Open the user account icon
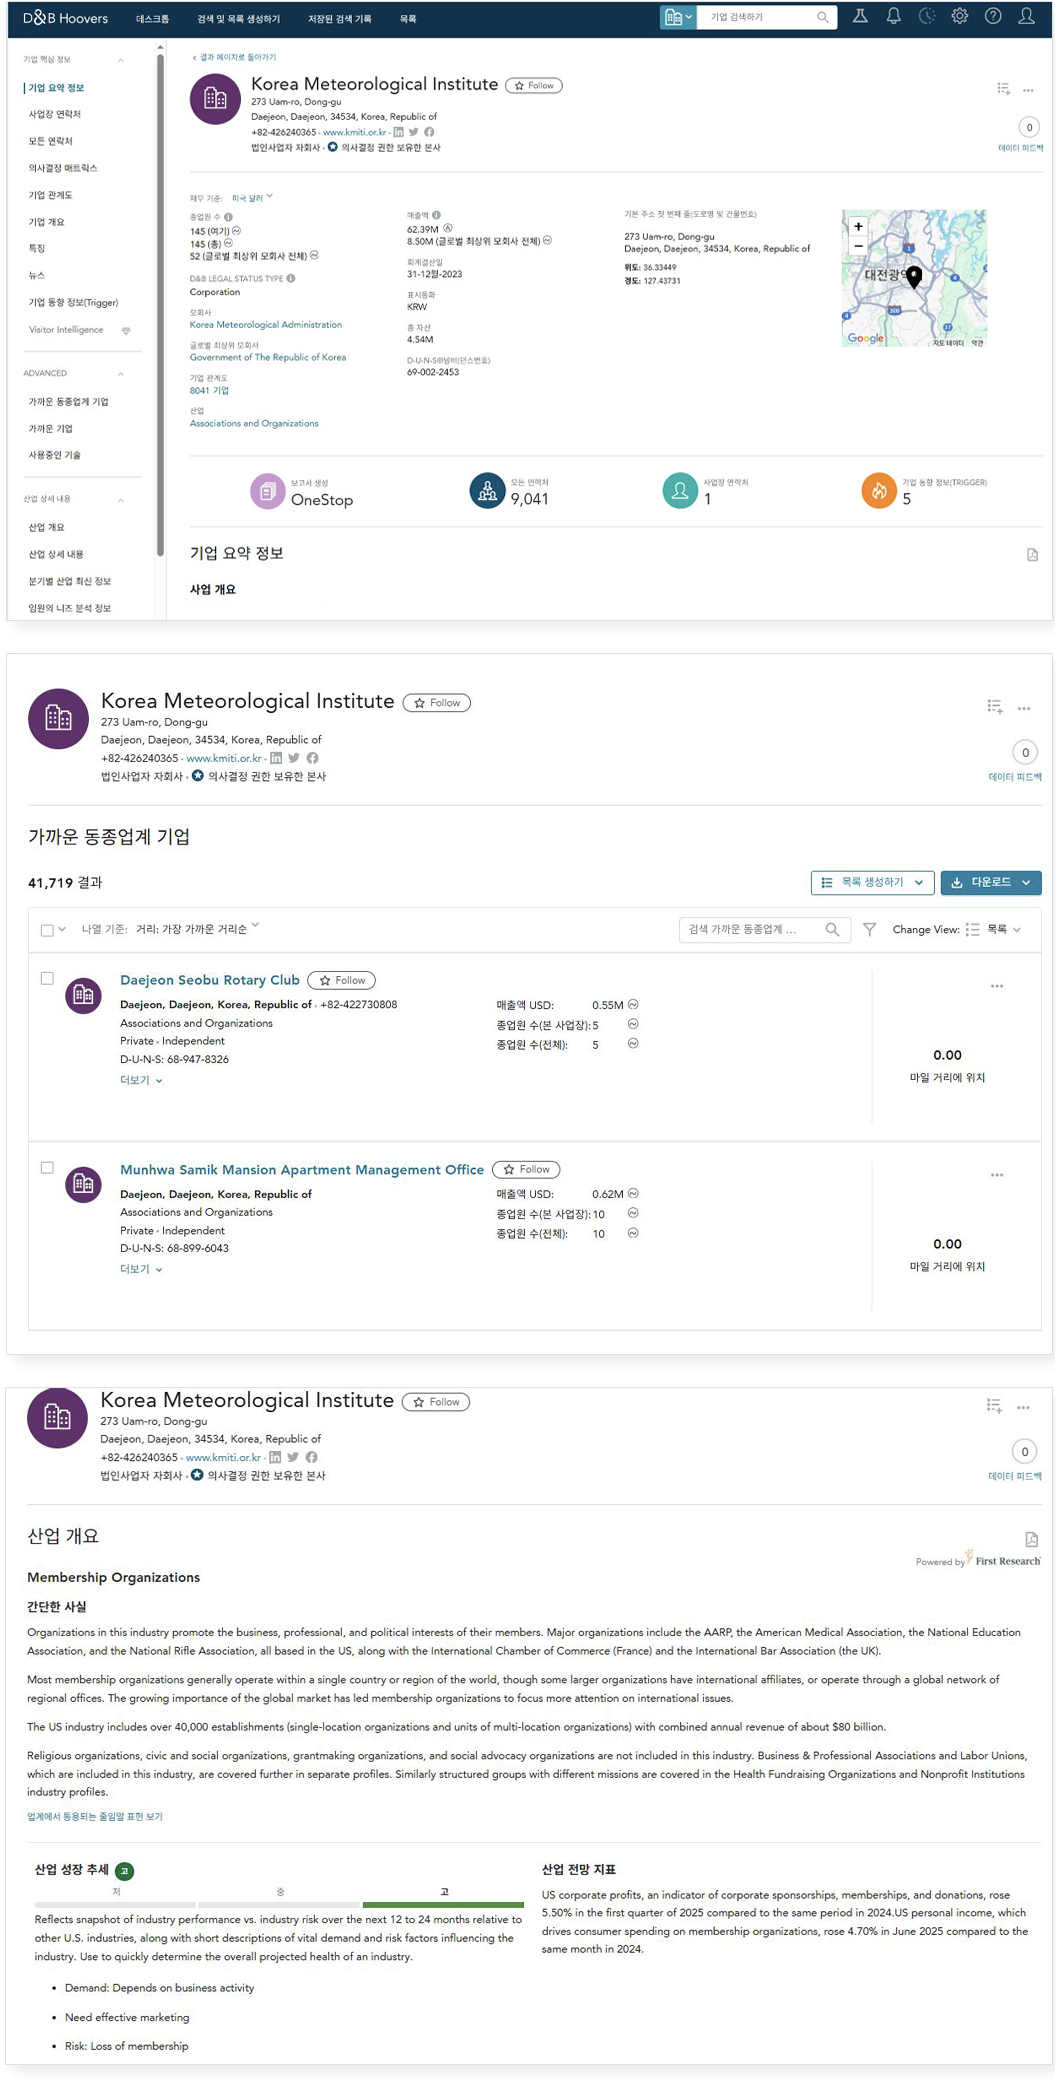1055x2085 pixels. tap(1027, 18)
